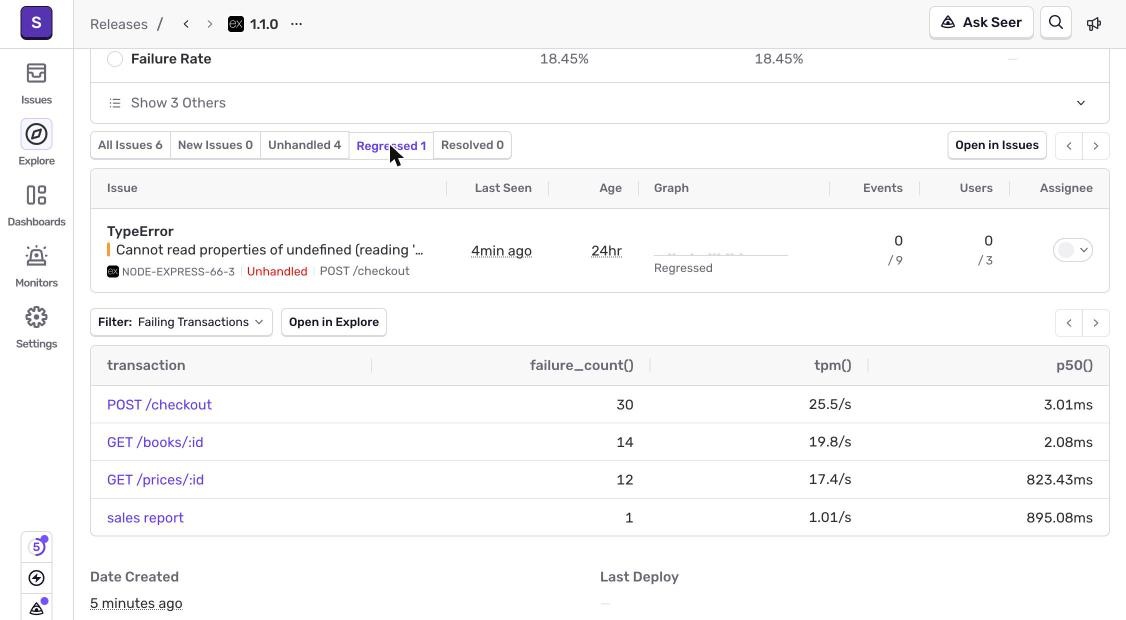The height and width of the screenshot is (620, 1126).
Task: Open the Releases breadcrumb link
Action: [118, 24]
